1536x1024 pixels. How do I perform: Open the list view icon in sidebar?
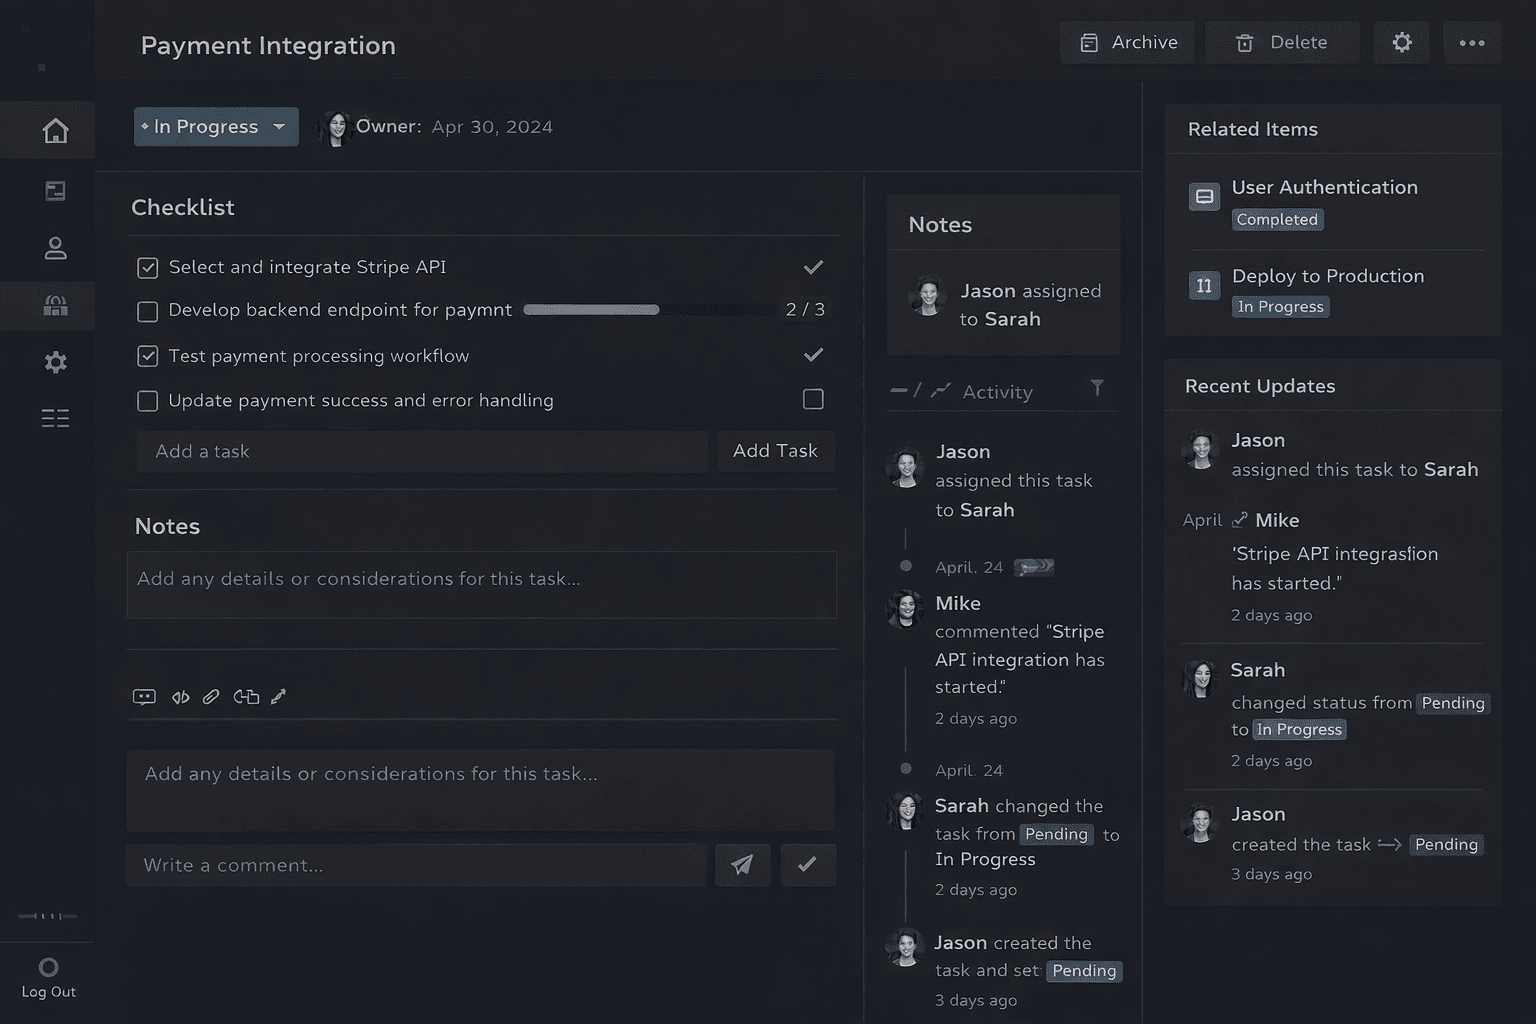point(55,418)
